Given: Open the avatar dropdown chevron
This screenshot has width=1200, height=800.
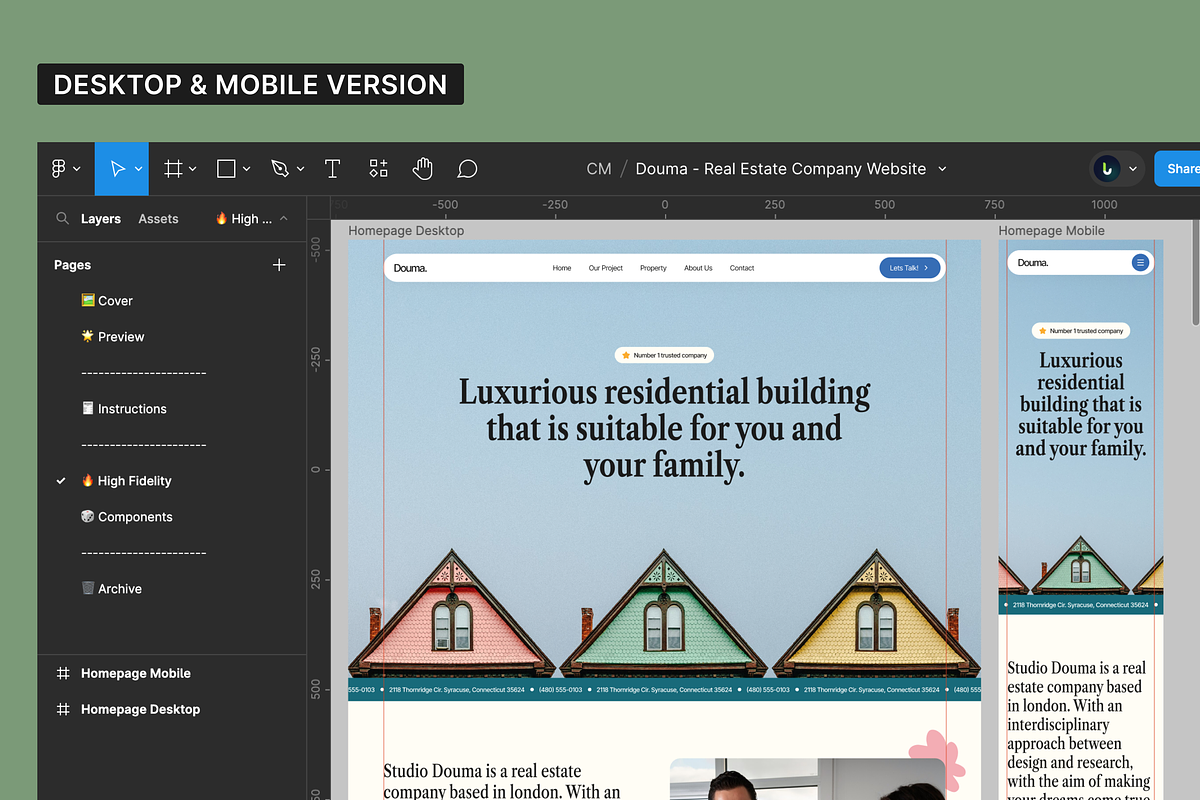Looking at the screenshot, I should [1133, 169].
